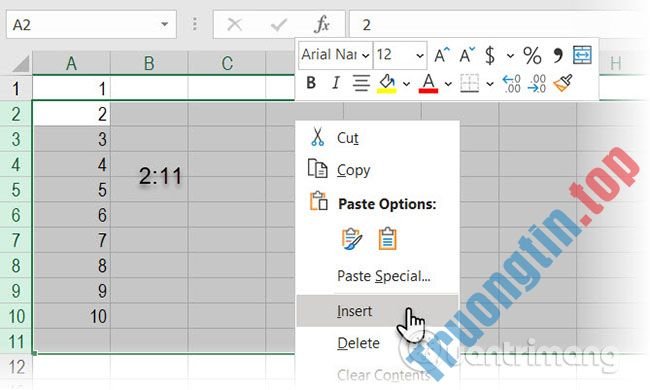Apply red Font Color
The height and width of the screenshot is (390, 650).
pos(428,83)
